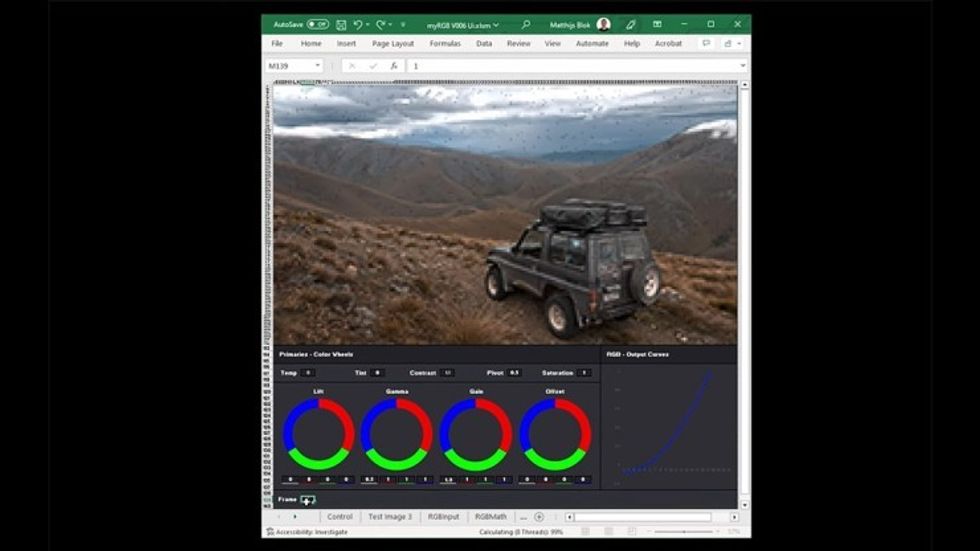The width and height of the screenshot is (980, 551).
Task: Open the Undo history dropdown arrow
Action: coord(368,24)
